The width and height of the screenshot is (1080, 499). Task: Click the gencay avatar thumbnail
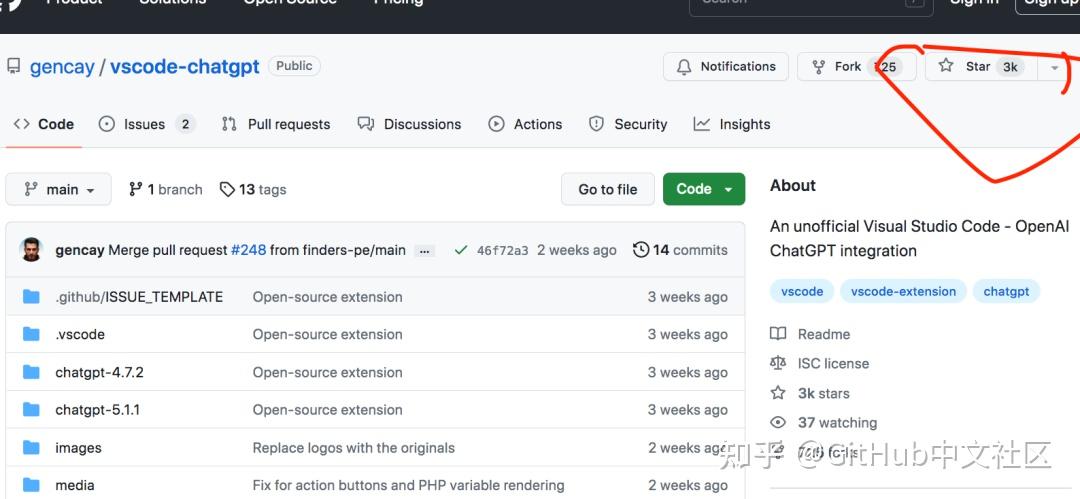point(31,250)
